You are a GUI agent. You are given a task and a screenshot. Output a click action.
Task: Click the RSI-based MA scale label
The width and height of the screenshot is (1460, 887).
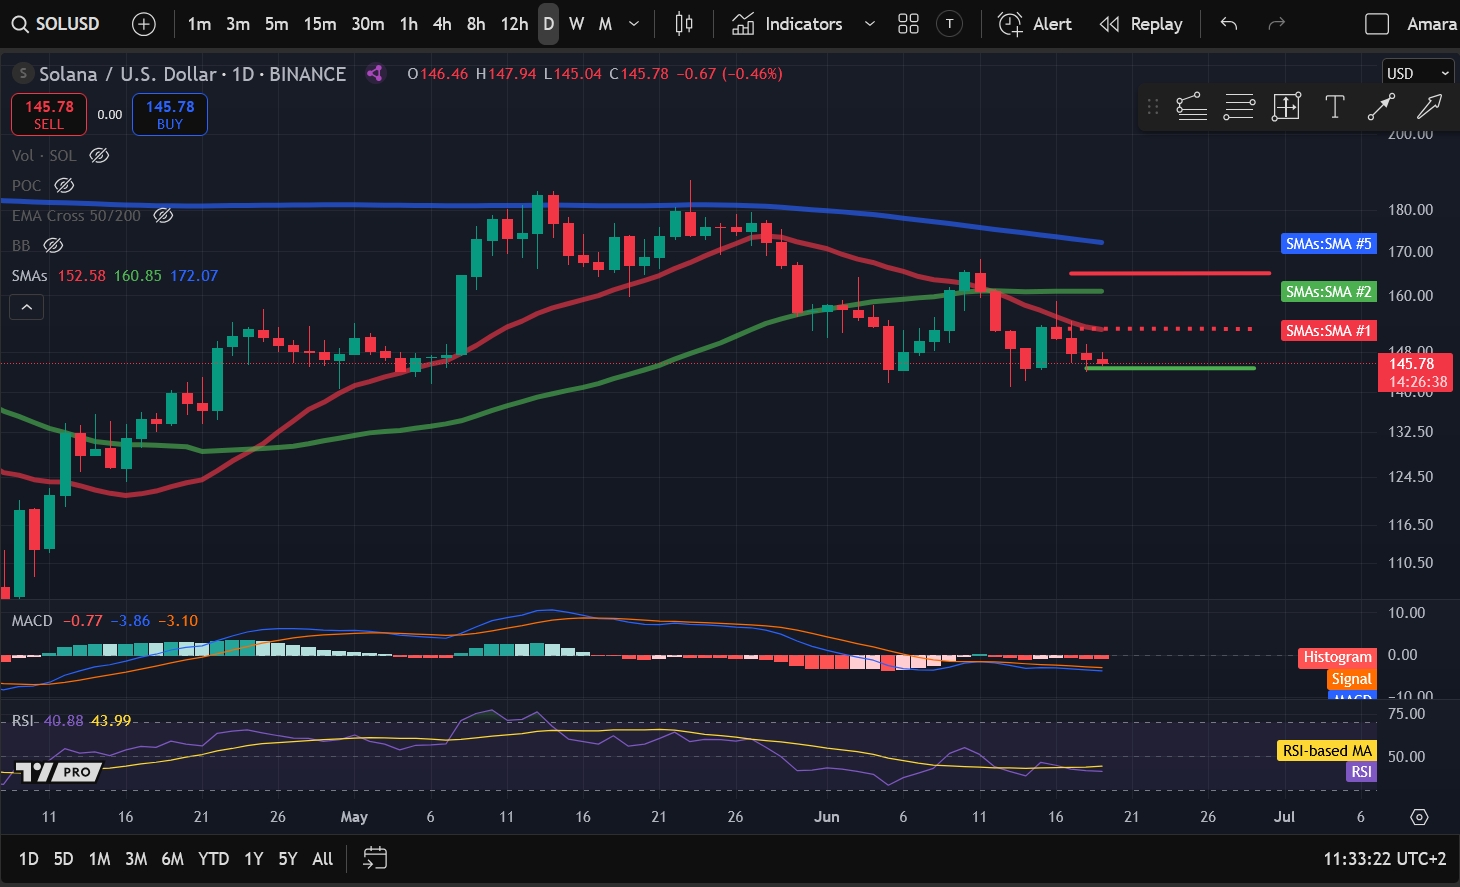point(1328,751)
